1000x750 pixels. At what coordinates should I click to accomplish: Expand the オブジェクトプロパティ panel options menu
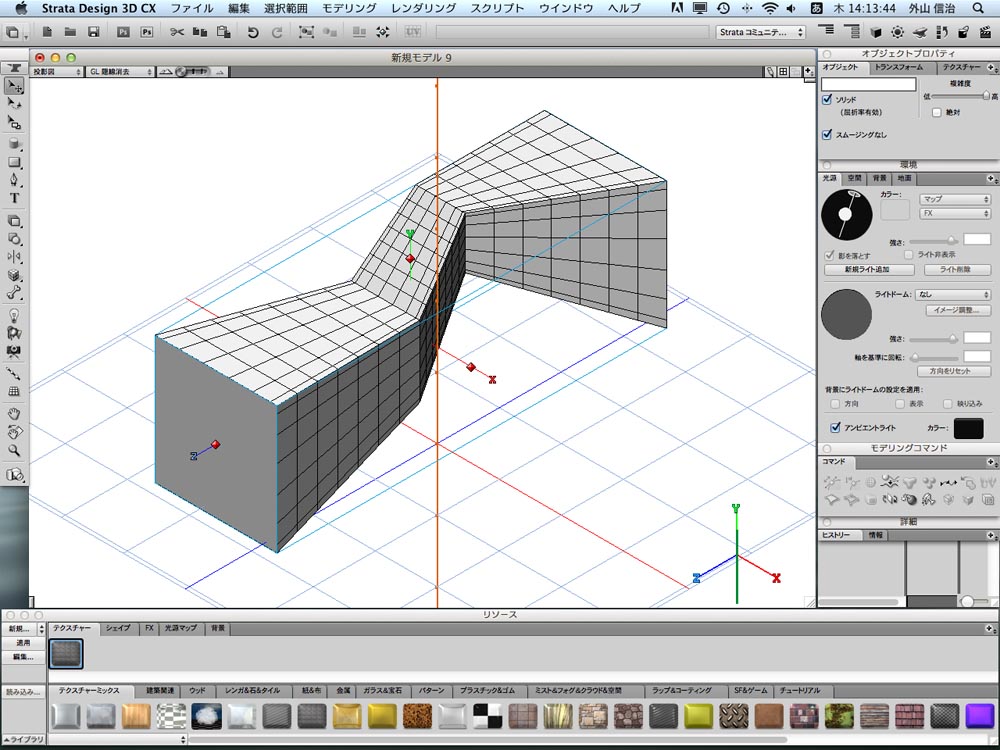coord(992,67)
